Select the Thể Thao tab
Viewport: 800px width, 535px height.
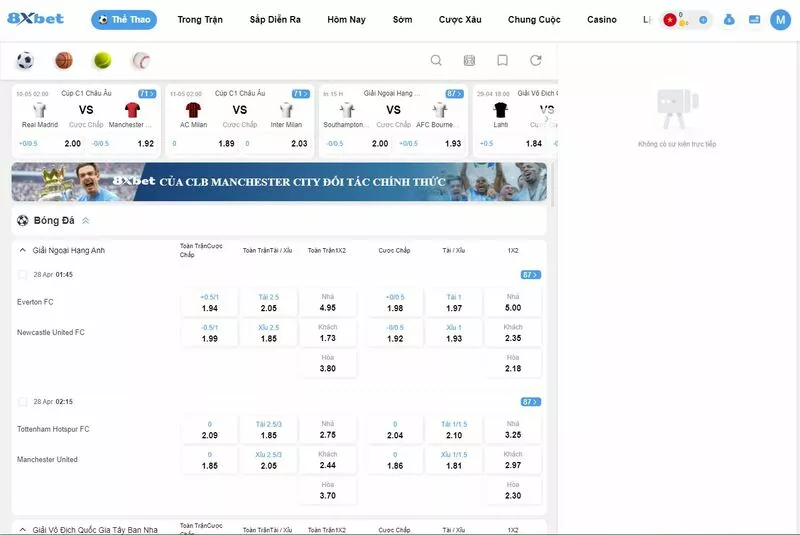[124, 19]
